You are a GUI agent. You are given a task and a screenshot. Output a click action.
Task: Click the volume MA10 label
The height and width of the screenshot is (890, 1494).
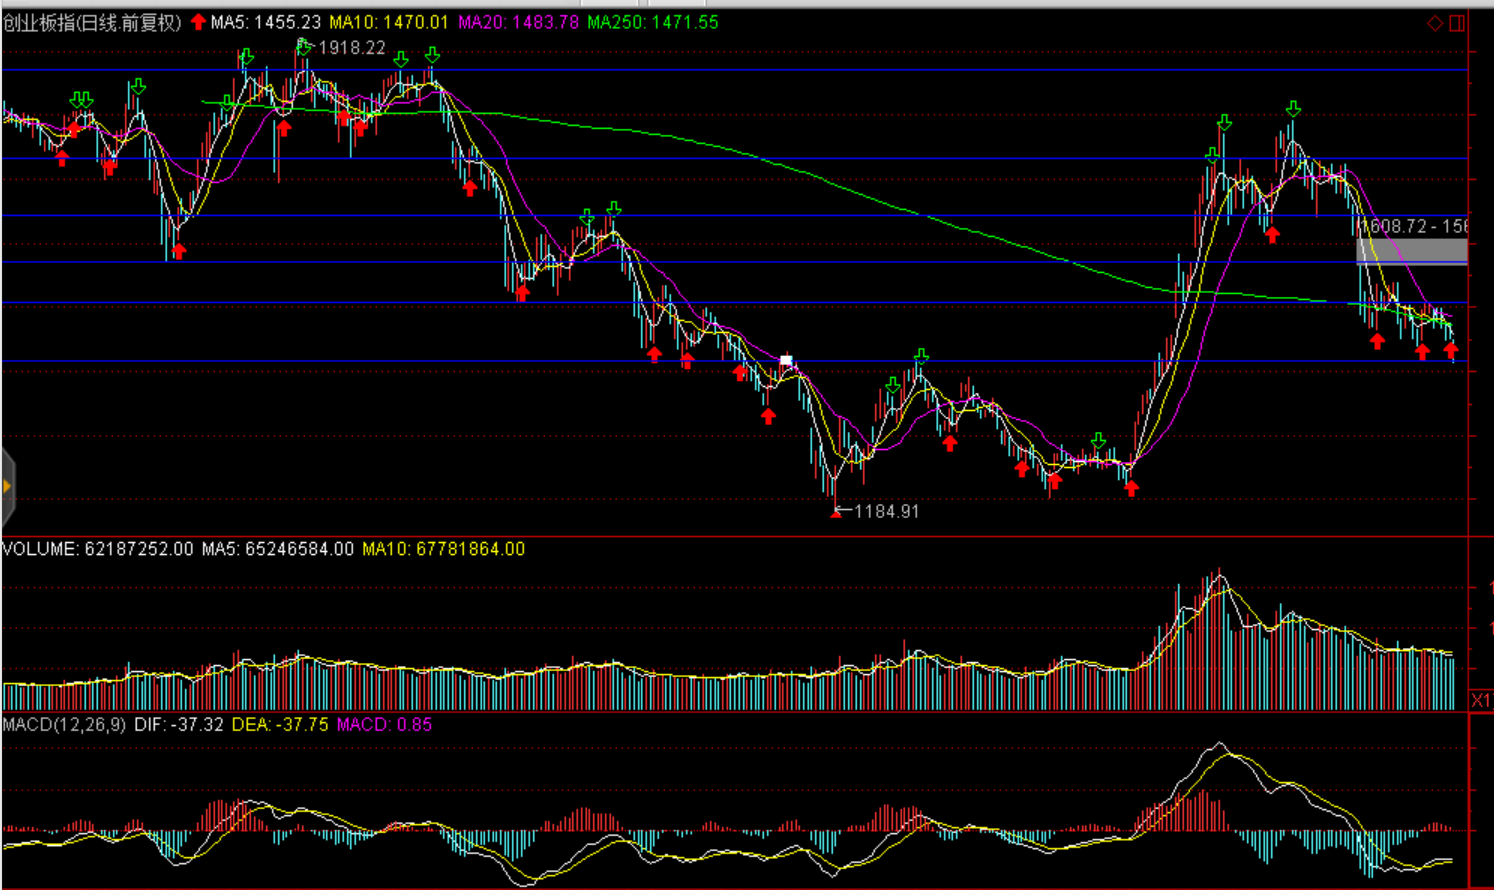click(443, 549)
